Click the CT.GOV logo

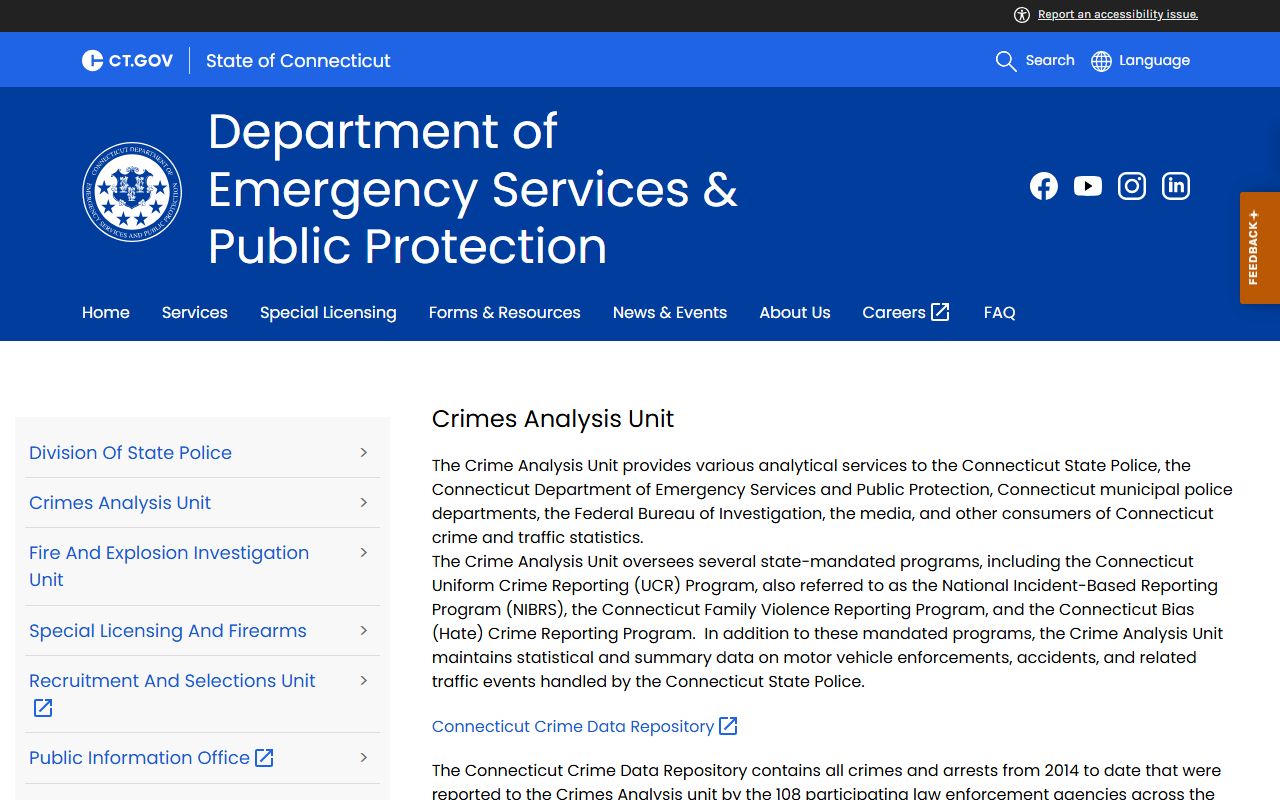(127, 61)
